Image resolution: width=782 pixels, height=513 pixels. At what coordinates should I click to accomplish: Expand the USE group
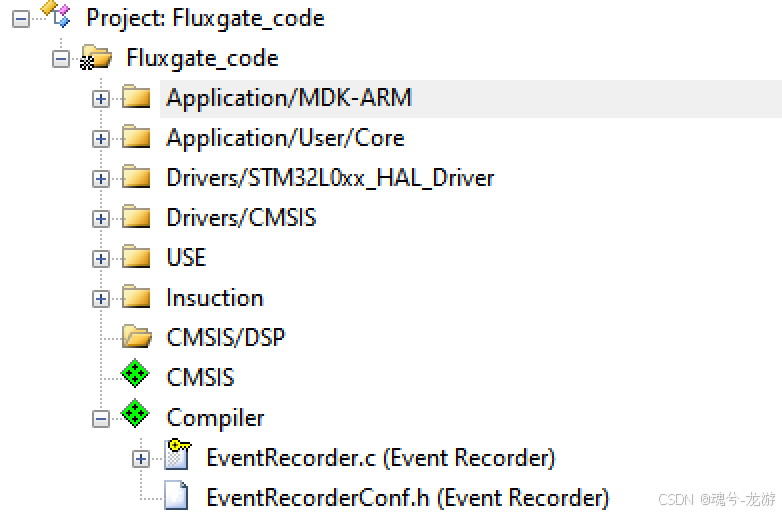(x=101, y=259)
